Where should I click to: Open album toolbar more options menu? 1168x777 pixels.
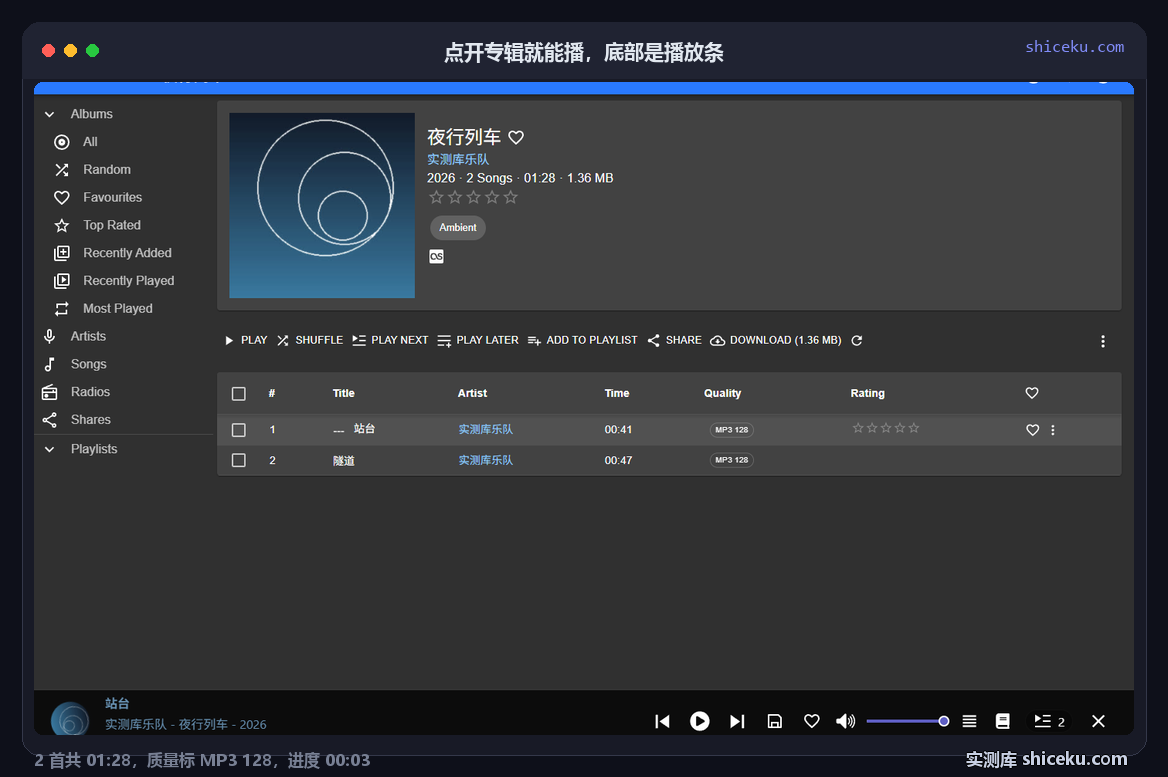pos(1103,341)
